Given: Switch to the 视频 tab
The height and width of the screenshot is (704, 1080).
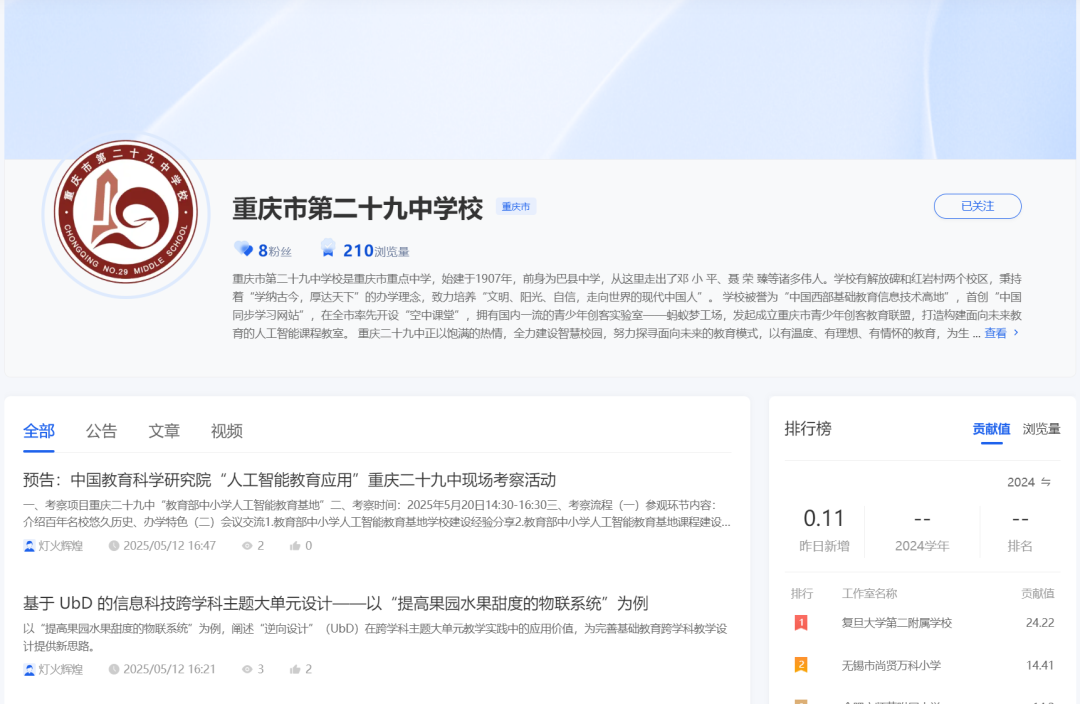Looking at the screenshot, I should pos(226,430).
